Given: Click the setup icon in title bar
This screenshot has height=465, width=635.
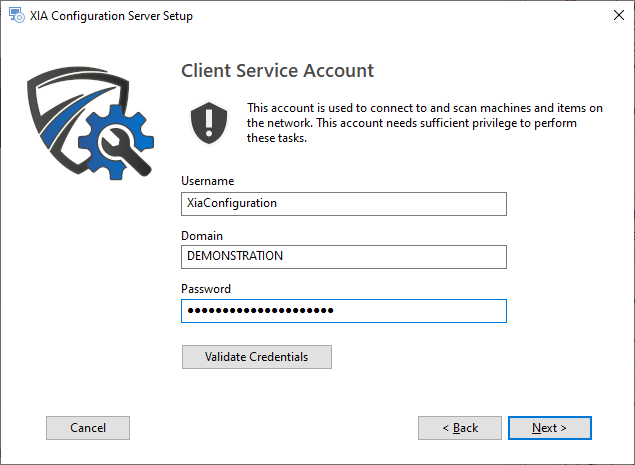Looking at the screenshot, I should tap(17, 15).
